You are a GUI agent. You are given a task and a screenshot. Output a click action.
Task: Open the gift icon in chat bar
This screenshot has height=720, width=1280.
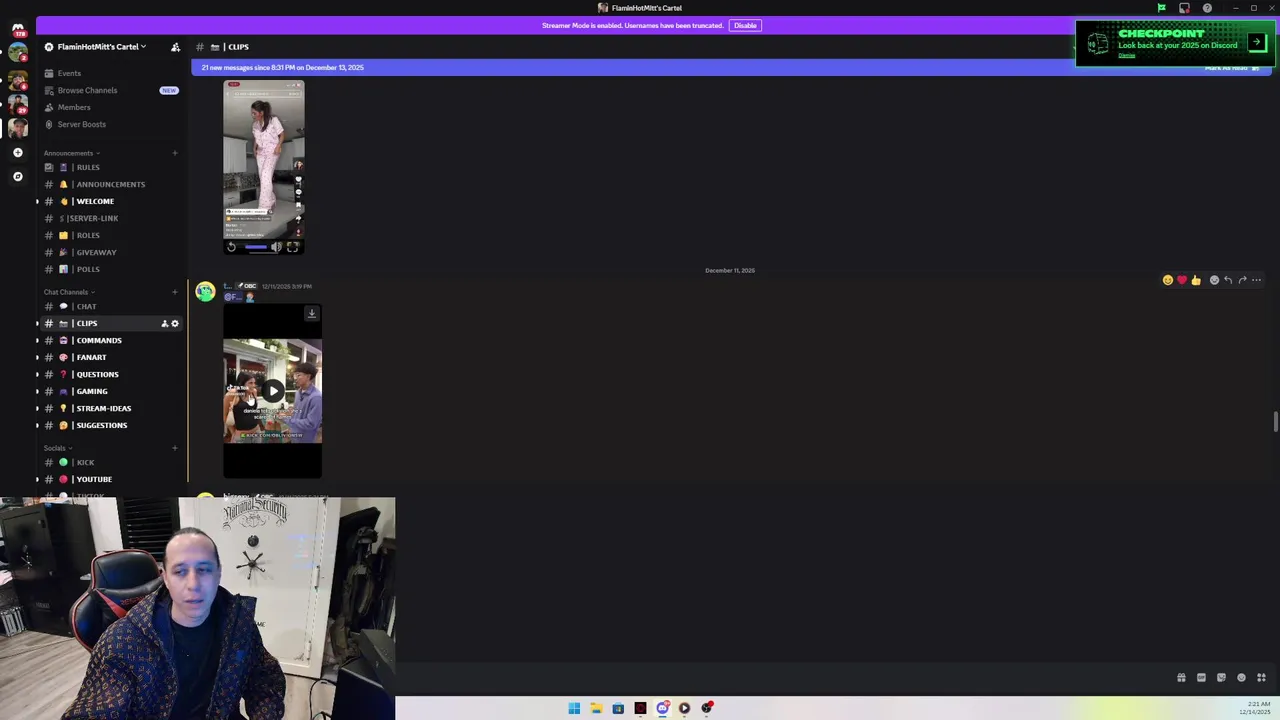pyautogui.click(x=1181, y=677)
